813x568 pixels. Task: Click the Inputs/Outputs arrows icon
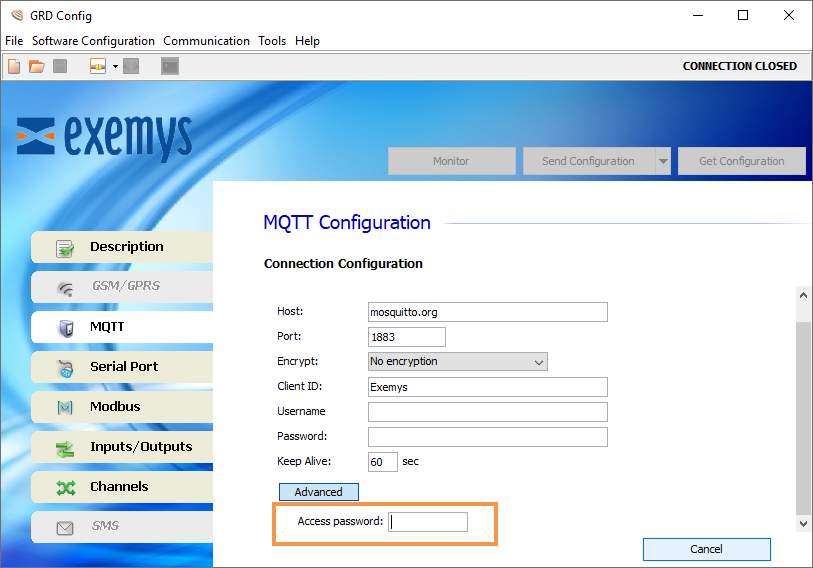tap(65, 449)
